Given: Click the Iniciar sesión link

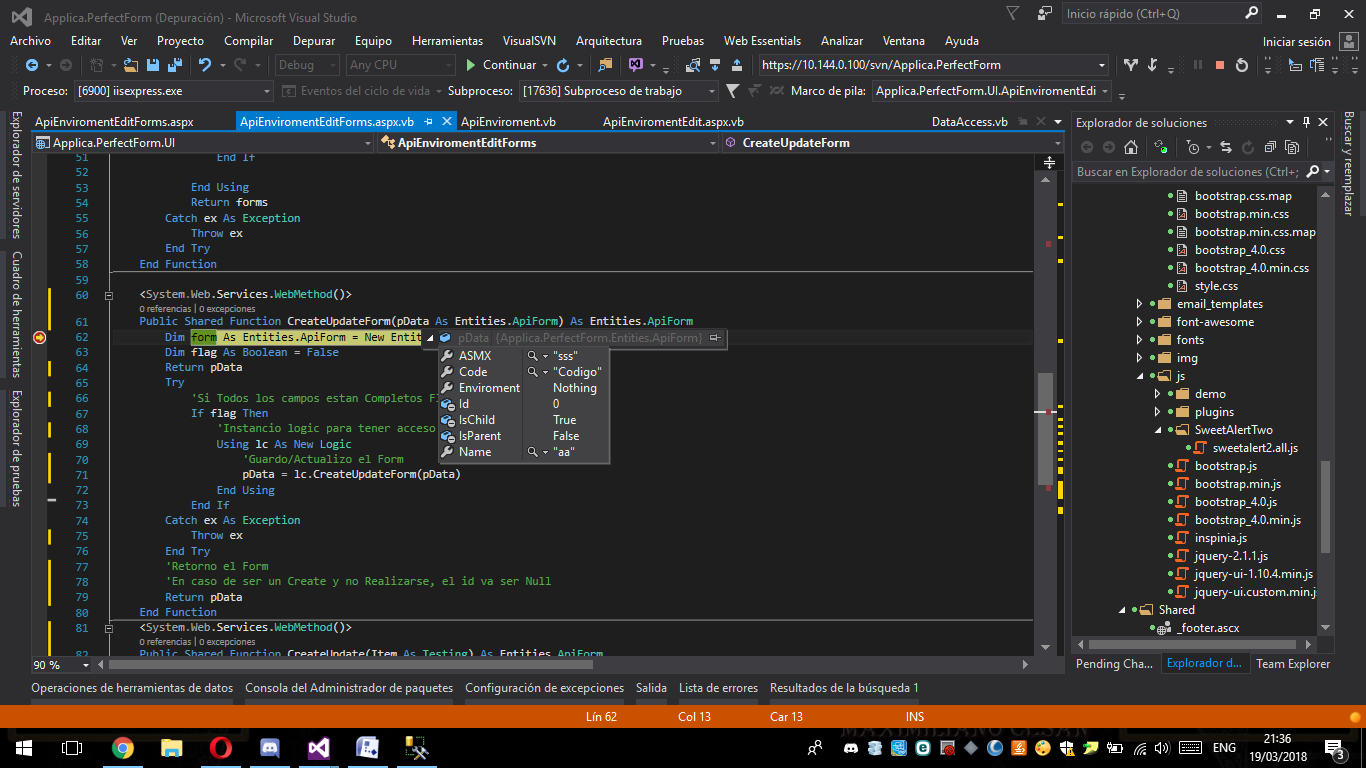Looking at the screenshot, I should pyautogui.click(x=1297, y=42).
